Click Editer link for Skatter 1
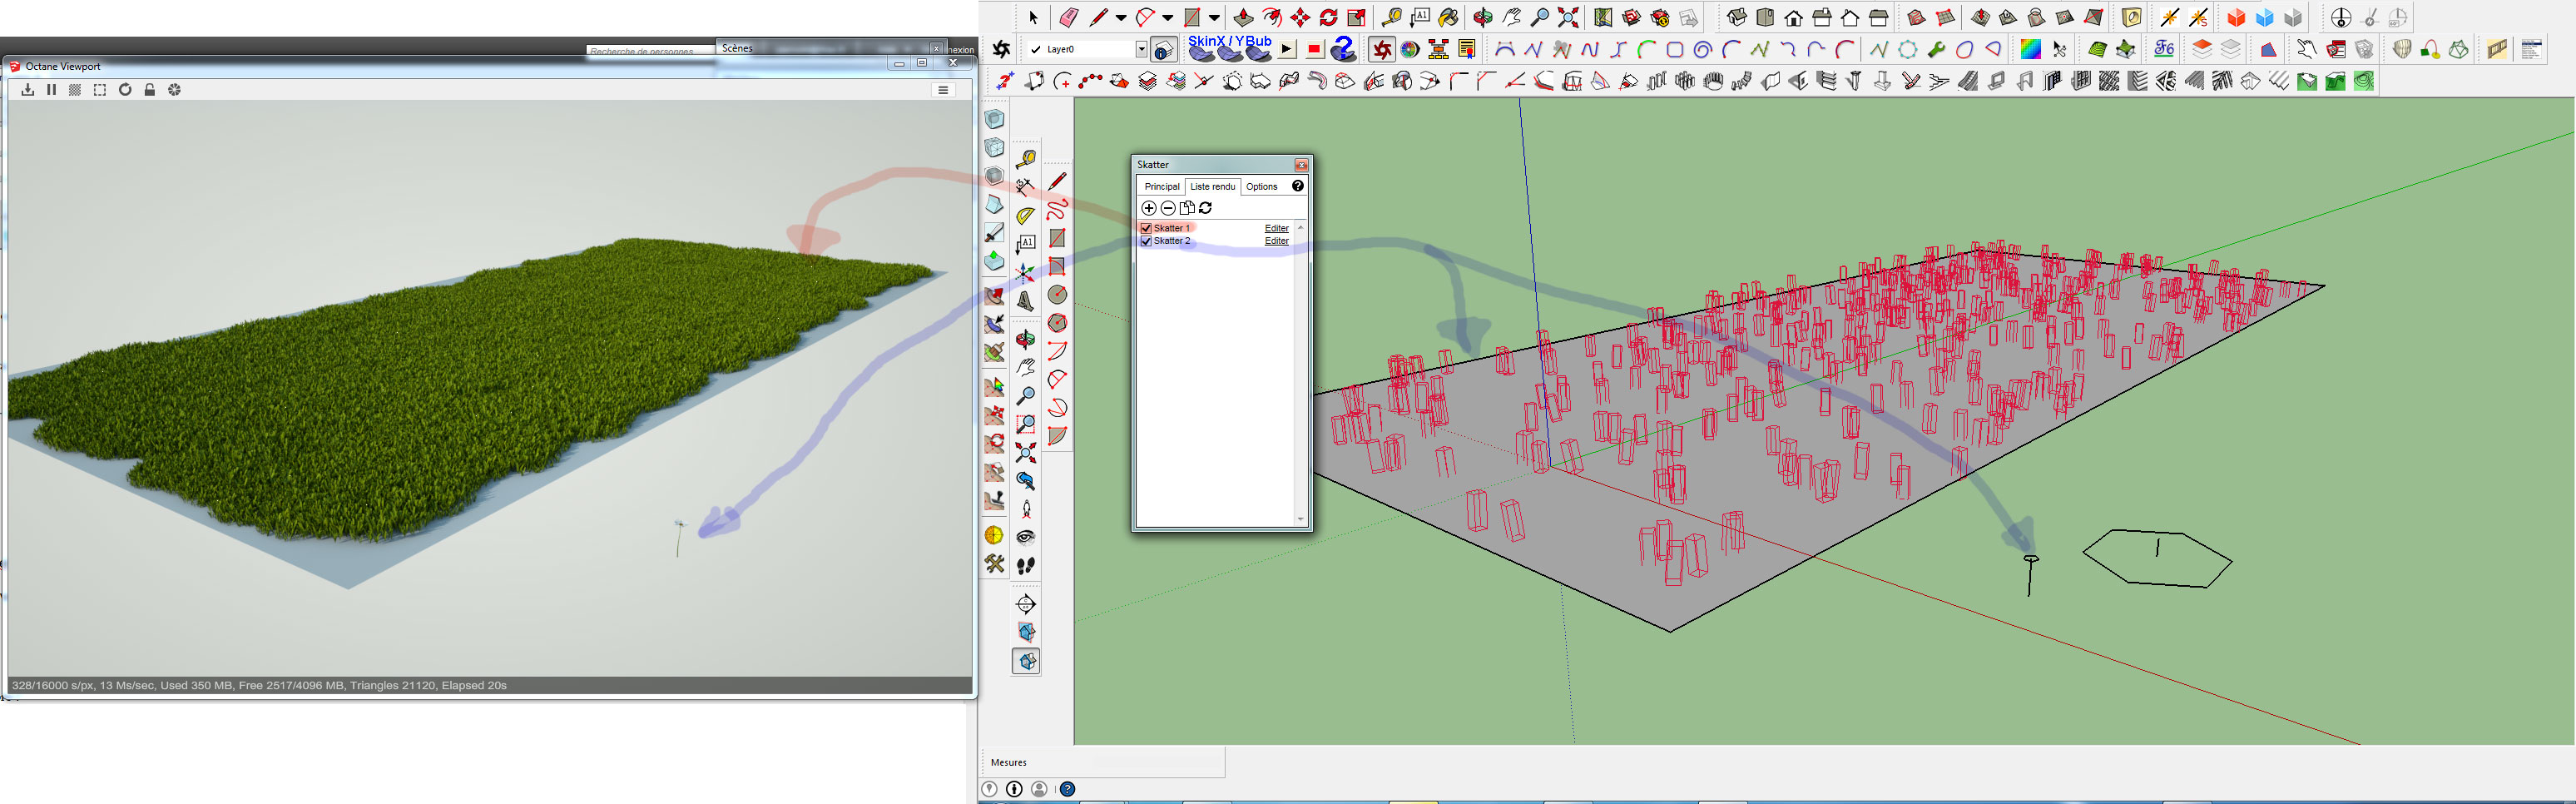 [1276, 228]
